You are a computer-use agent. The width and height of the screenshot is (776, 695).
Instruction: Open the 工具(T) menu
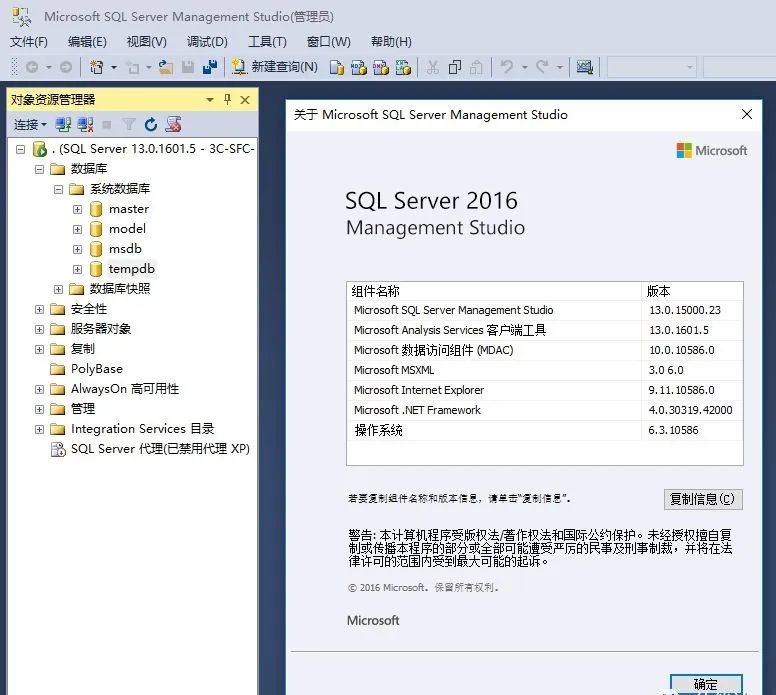tap(267, 42)
